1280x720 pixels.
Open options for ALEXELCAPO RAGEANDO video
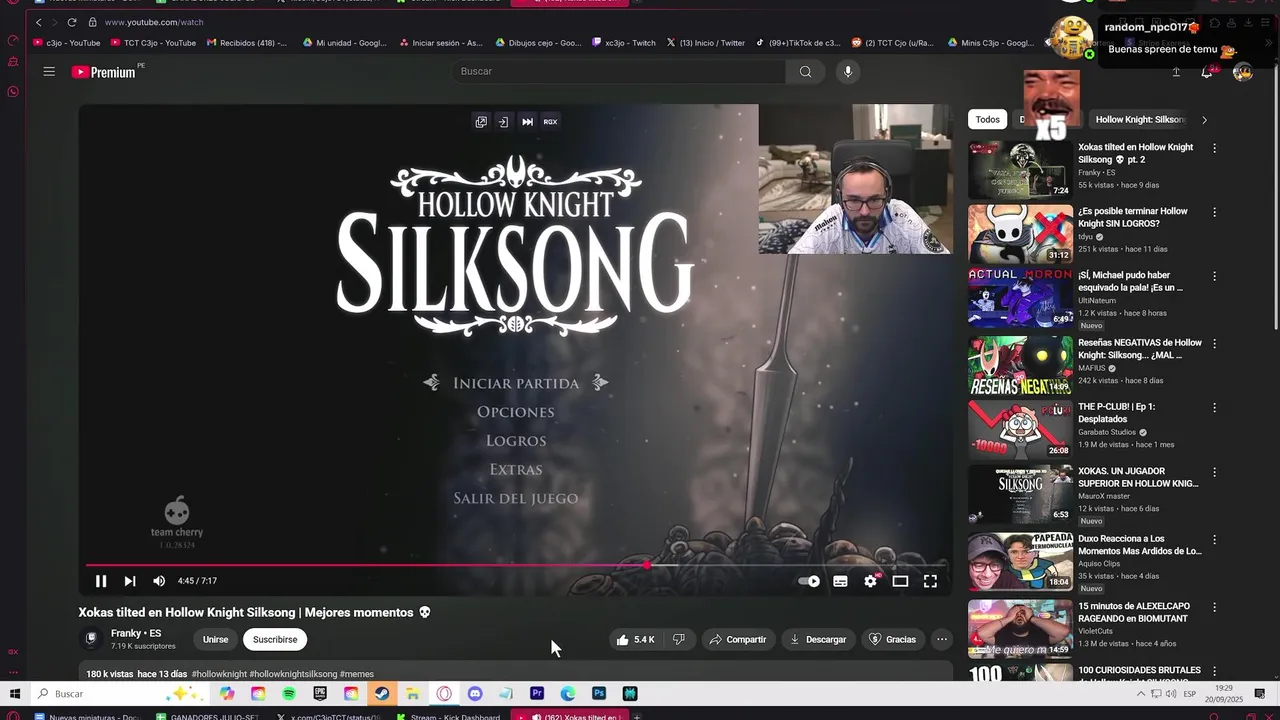coord(1215,607)
